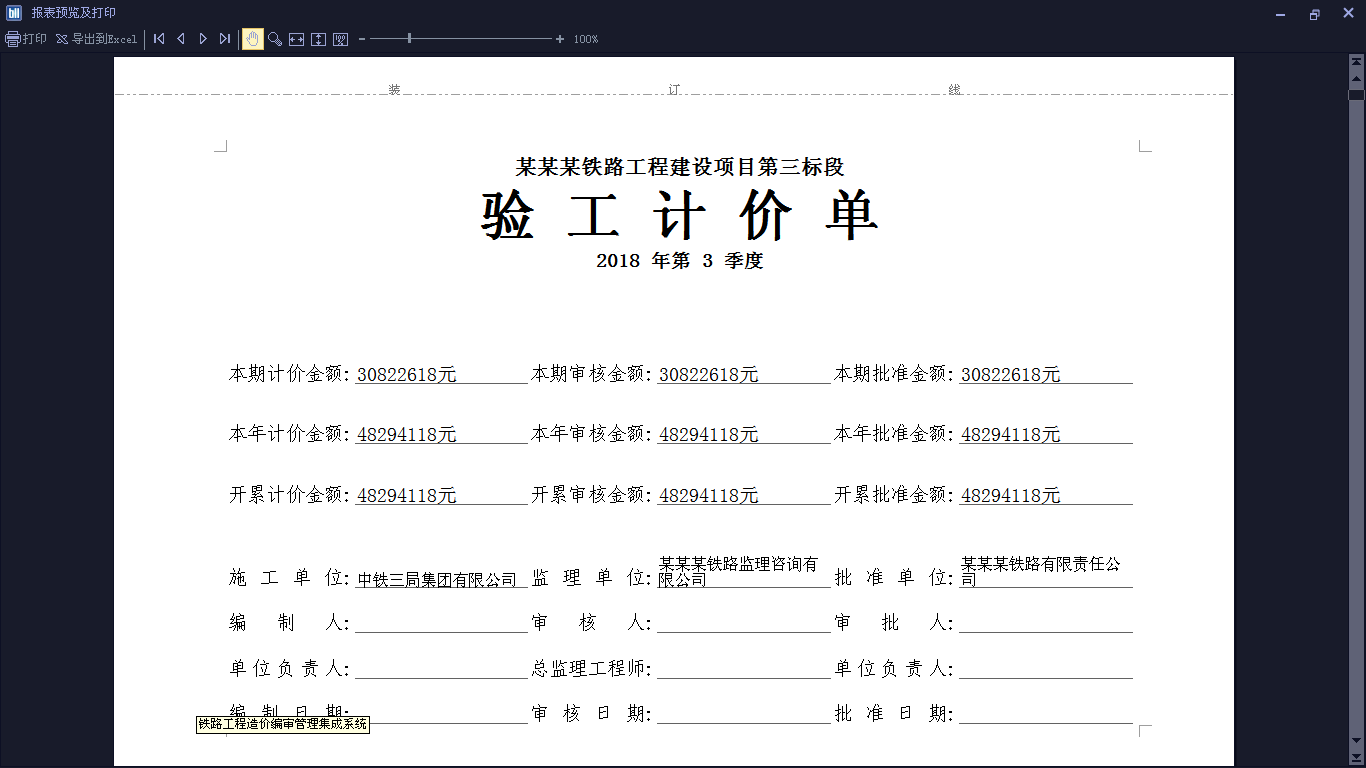
Task: Click tooltip 铁路工程造价编审管理集成系统
Action: pyautogui.click(x=283, y=724)
